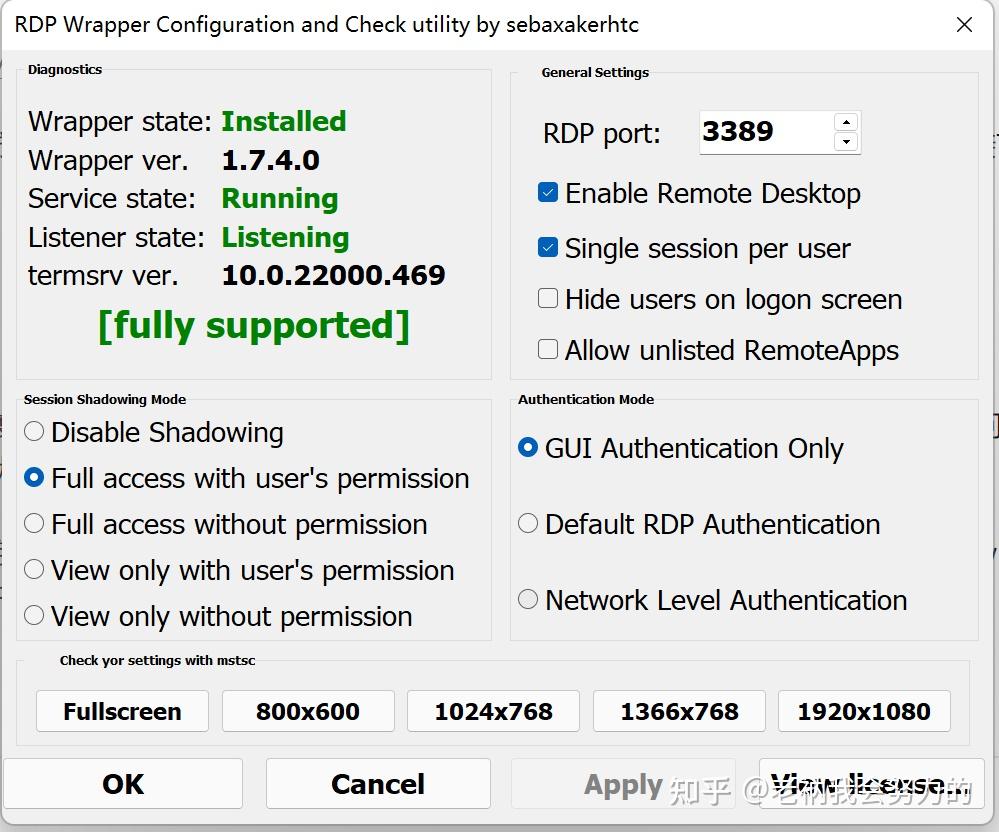The image size is (999, 832).
Task: Test settings with Fullscreen button
Action: tap(122, 711)
